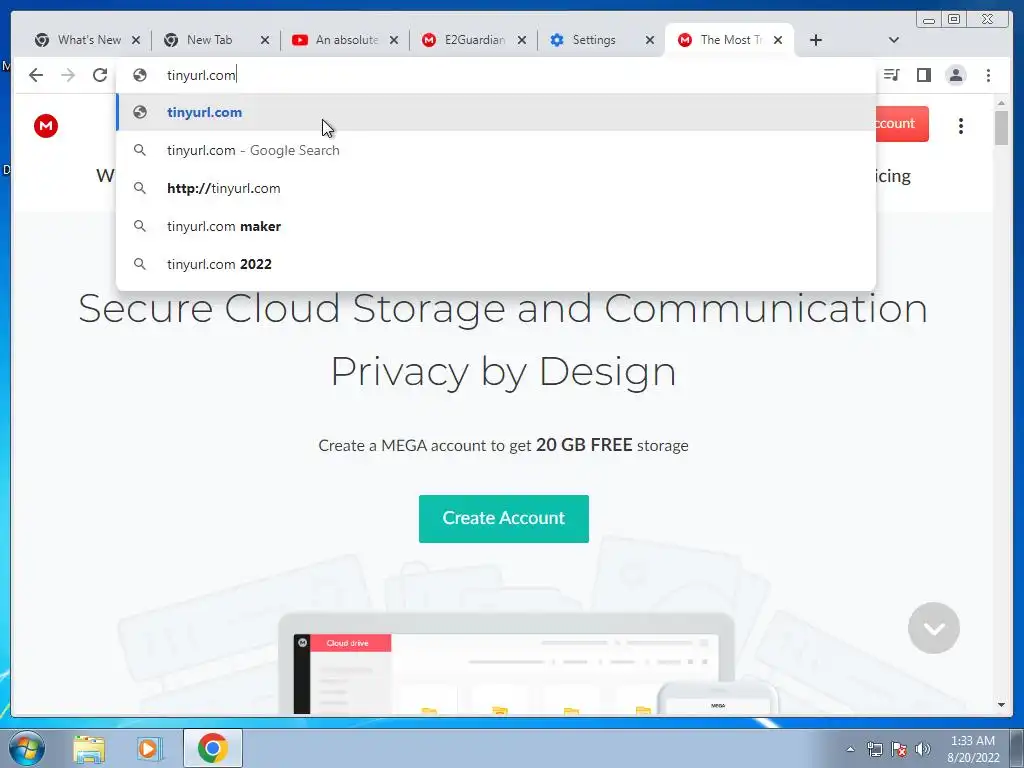Click the Cloud drive label in preview
Viewport: 1024px width, 768px height.
pyautogui.click(x=347, y=643)
